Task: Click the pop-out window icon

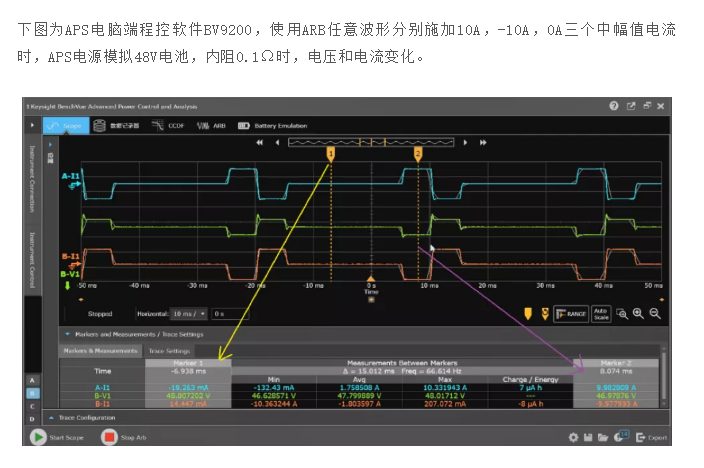Action: pyautogui.click(x=631, y=106)
